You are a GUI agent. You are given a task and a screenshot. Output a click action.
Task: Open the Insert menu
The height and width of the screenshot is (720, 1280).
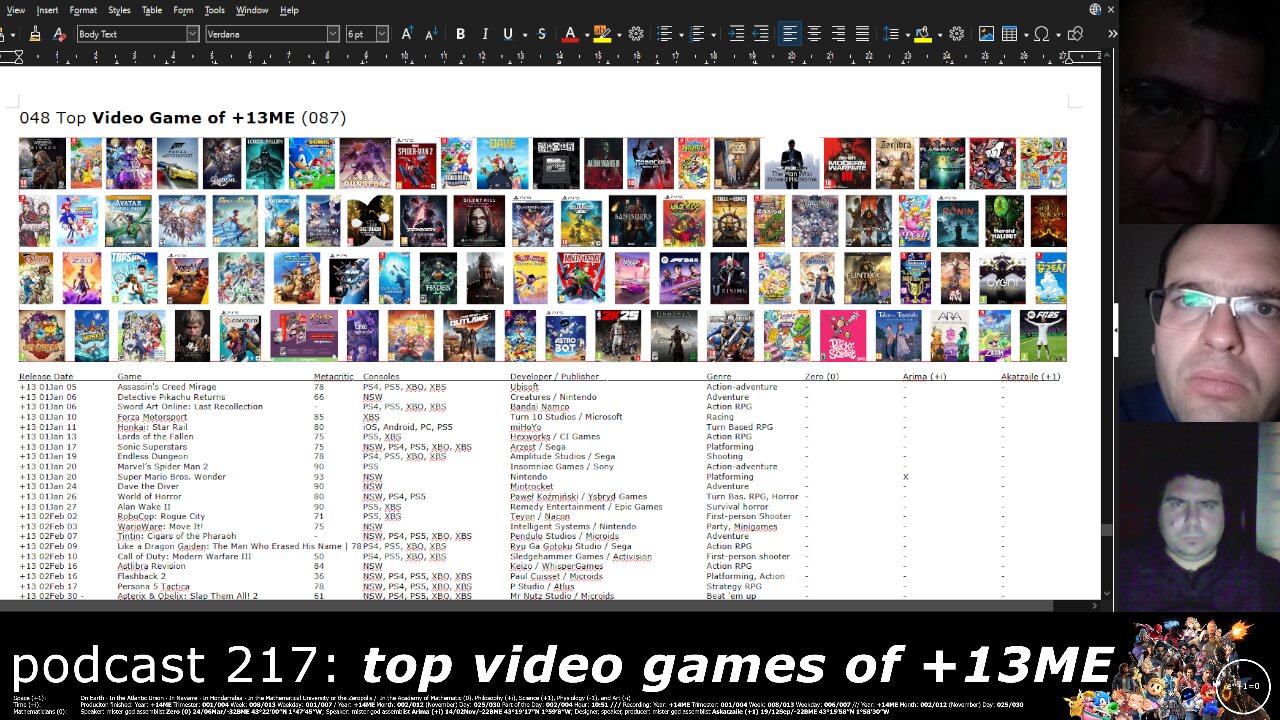pyautogui.click(x=47, y=10)
